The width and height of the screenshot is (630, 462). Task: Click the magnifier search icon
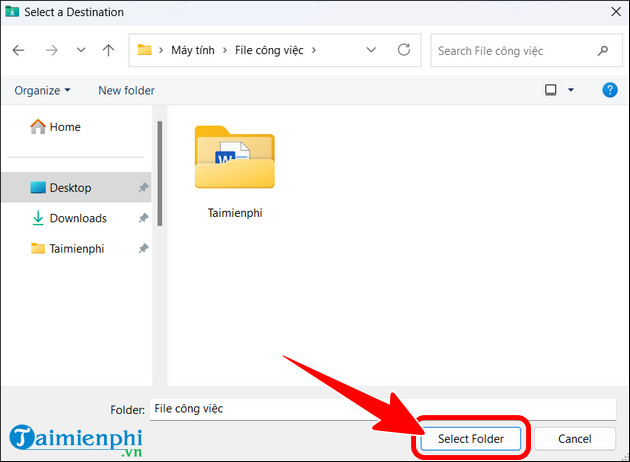603,51
